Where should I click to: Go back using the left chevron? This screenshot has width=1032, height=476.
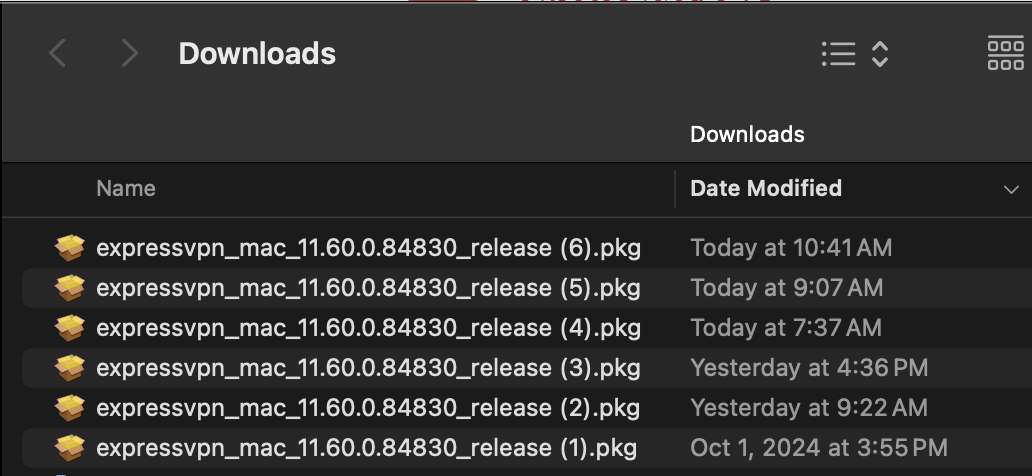[x=58, y=53]
